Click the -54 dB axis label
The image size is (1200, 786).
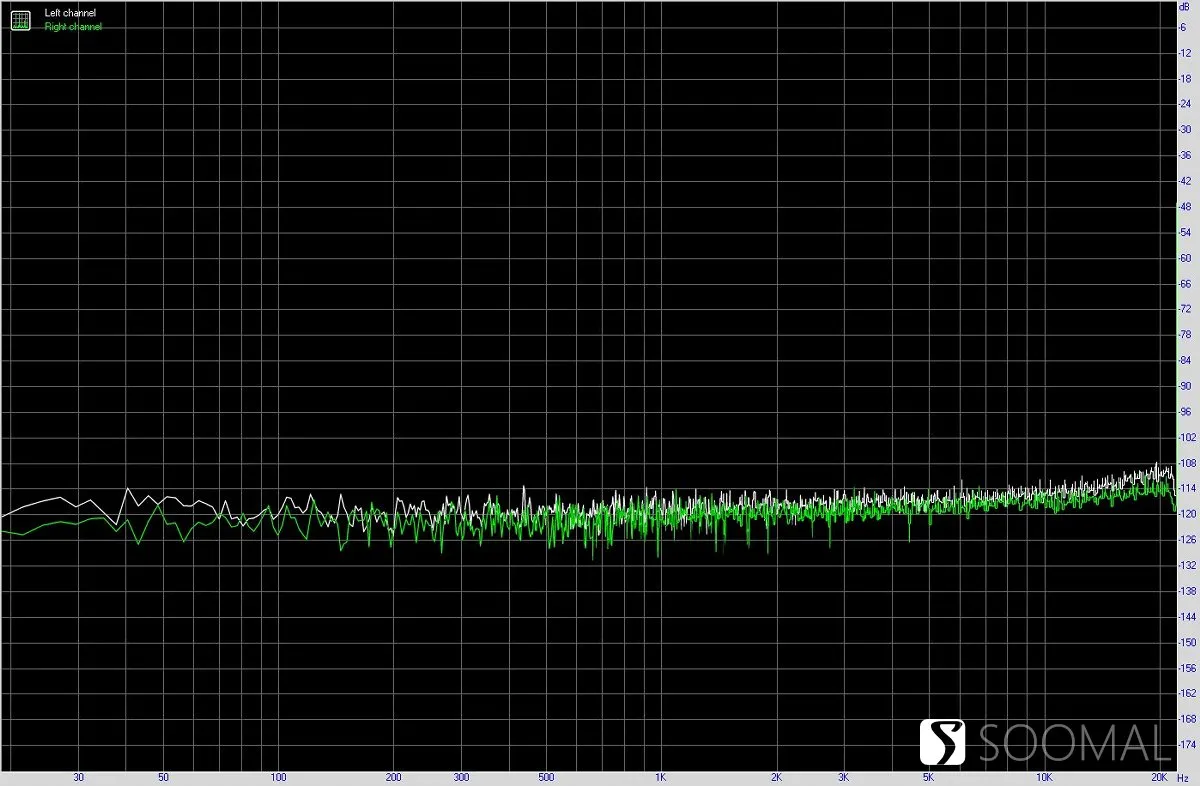click(1184, 232)
